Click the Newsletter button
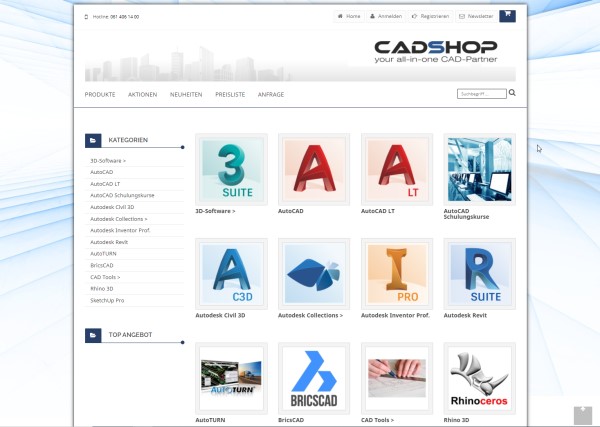Image resolution: width=600 pixels, height=427 pixels. tap(476, 16)
